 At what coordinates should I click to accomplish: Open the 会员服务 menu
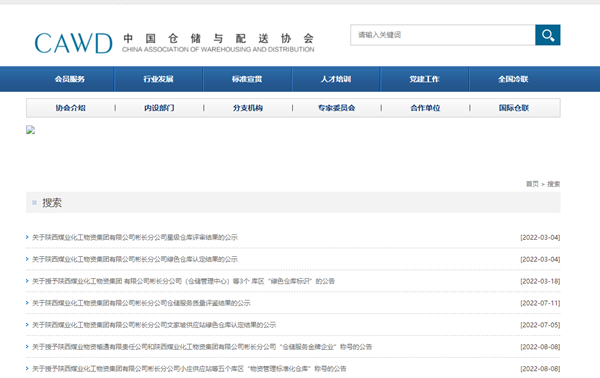[x=70, y=79]
